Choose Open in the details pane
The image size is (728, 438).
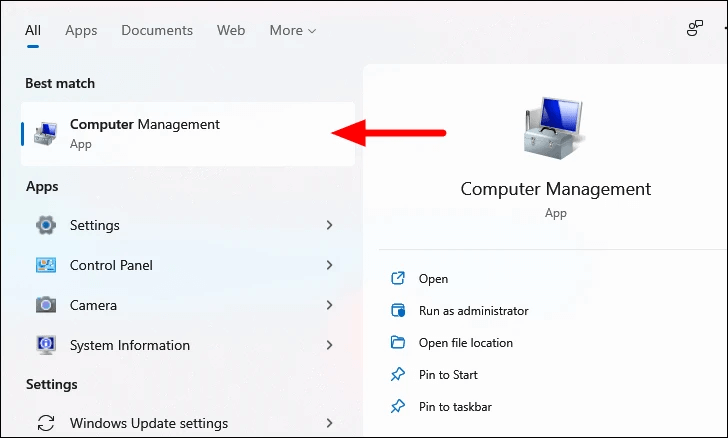click(x=433, y=279)
